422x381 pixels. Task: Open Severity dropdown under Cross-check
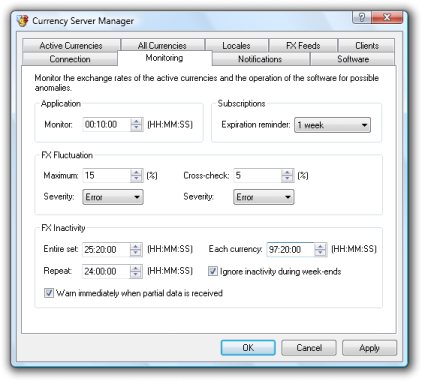click(264, 197)
